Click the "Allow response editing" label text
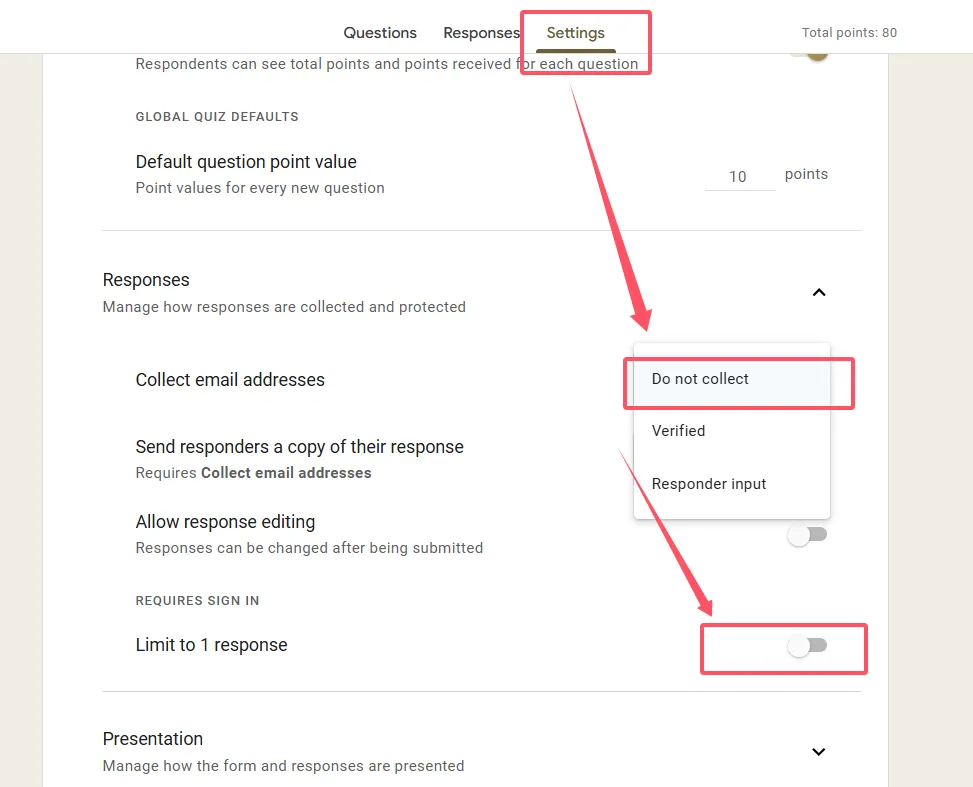The width and height of the screenshot is (973, 787). pyautogui.click(x=225, y=522)
